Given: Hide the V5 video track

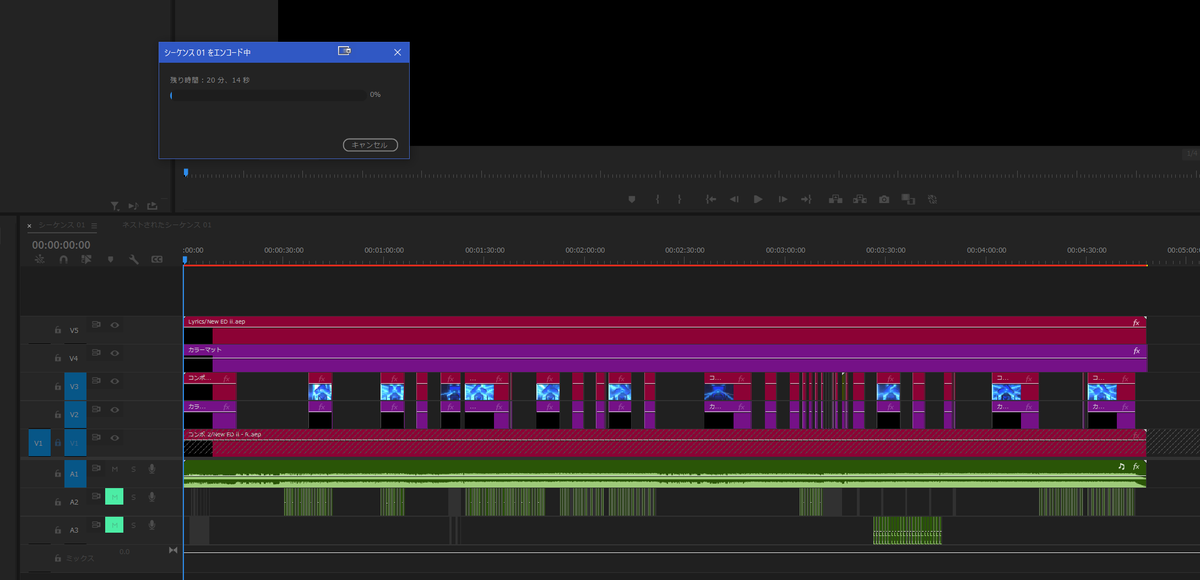Looking at the screenshot, I should (x=115, y=325).
